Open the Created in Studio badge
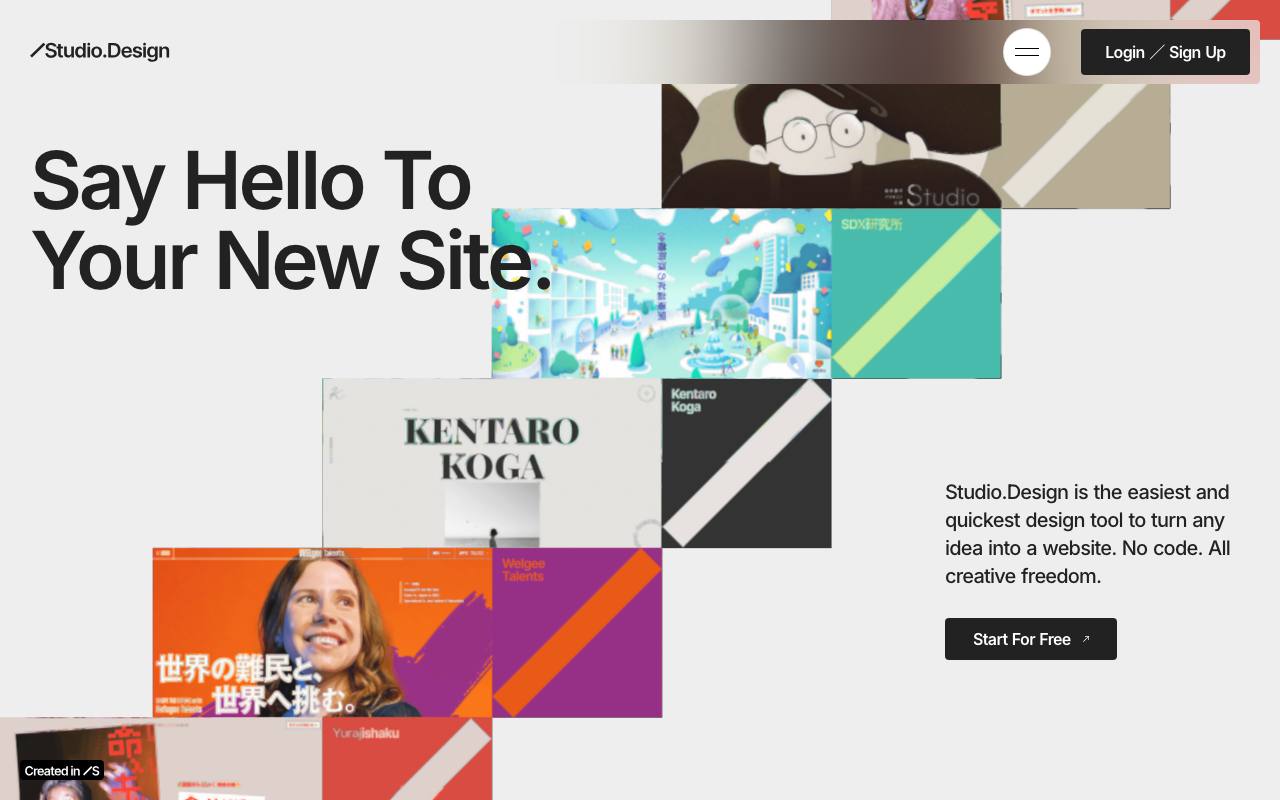Screen dimensions: 1280x800 pyautogui.click(x=62, y=771)
